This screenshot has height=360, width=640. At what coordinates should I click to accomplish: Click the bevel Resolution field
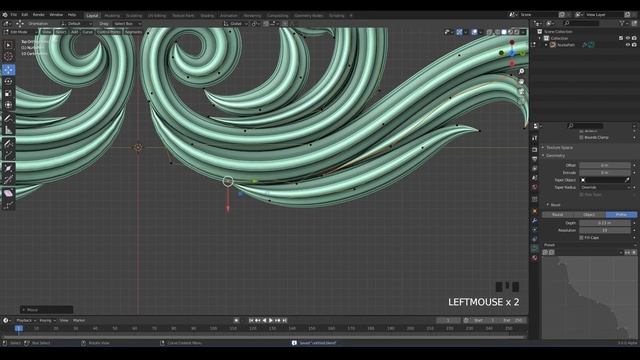pyautogui.click(x=604, y=230)
